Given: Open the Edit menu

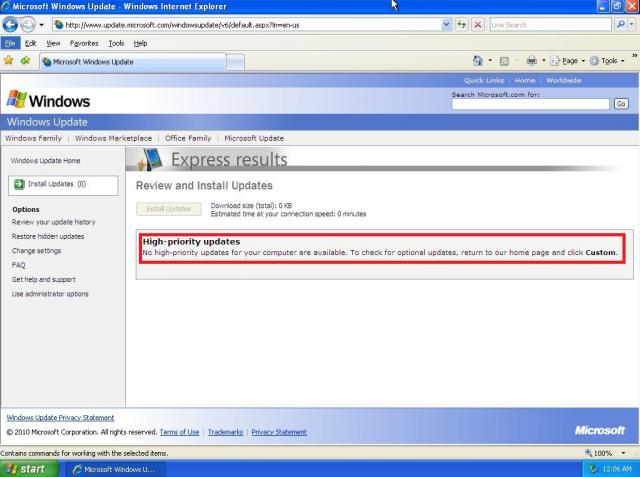Looking at the screenshot, I should pyautogui.click(x=31, y=43).
